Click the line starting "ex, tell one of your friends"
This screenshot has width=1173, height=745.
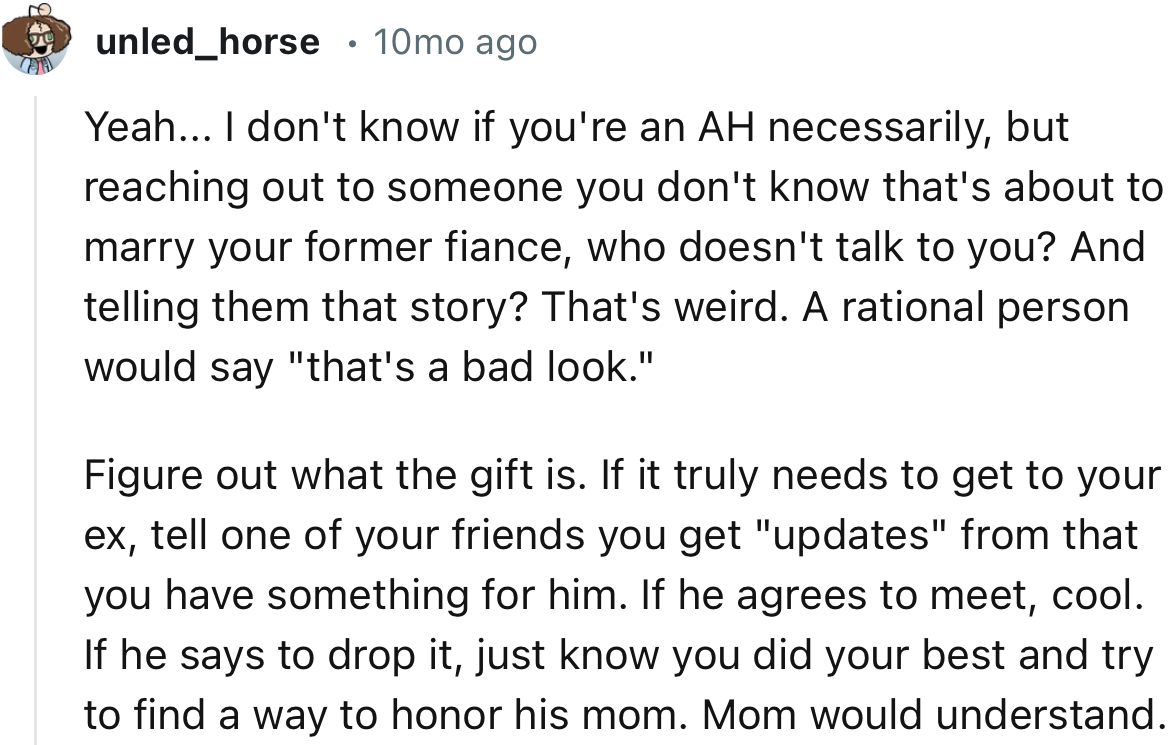[x=611, y=536]
